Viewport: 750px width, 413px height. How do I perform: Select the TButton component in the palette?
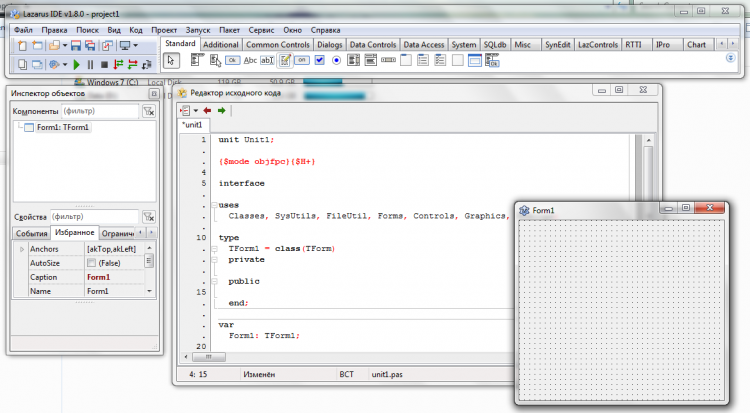coord(232,61)
